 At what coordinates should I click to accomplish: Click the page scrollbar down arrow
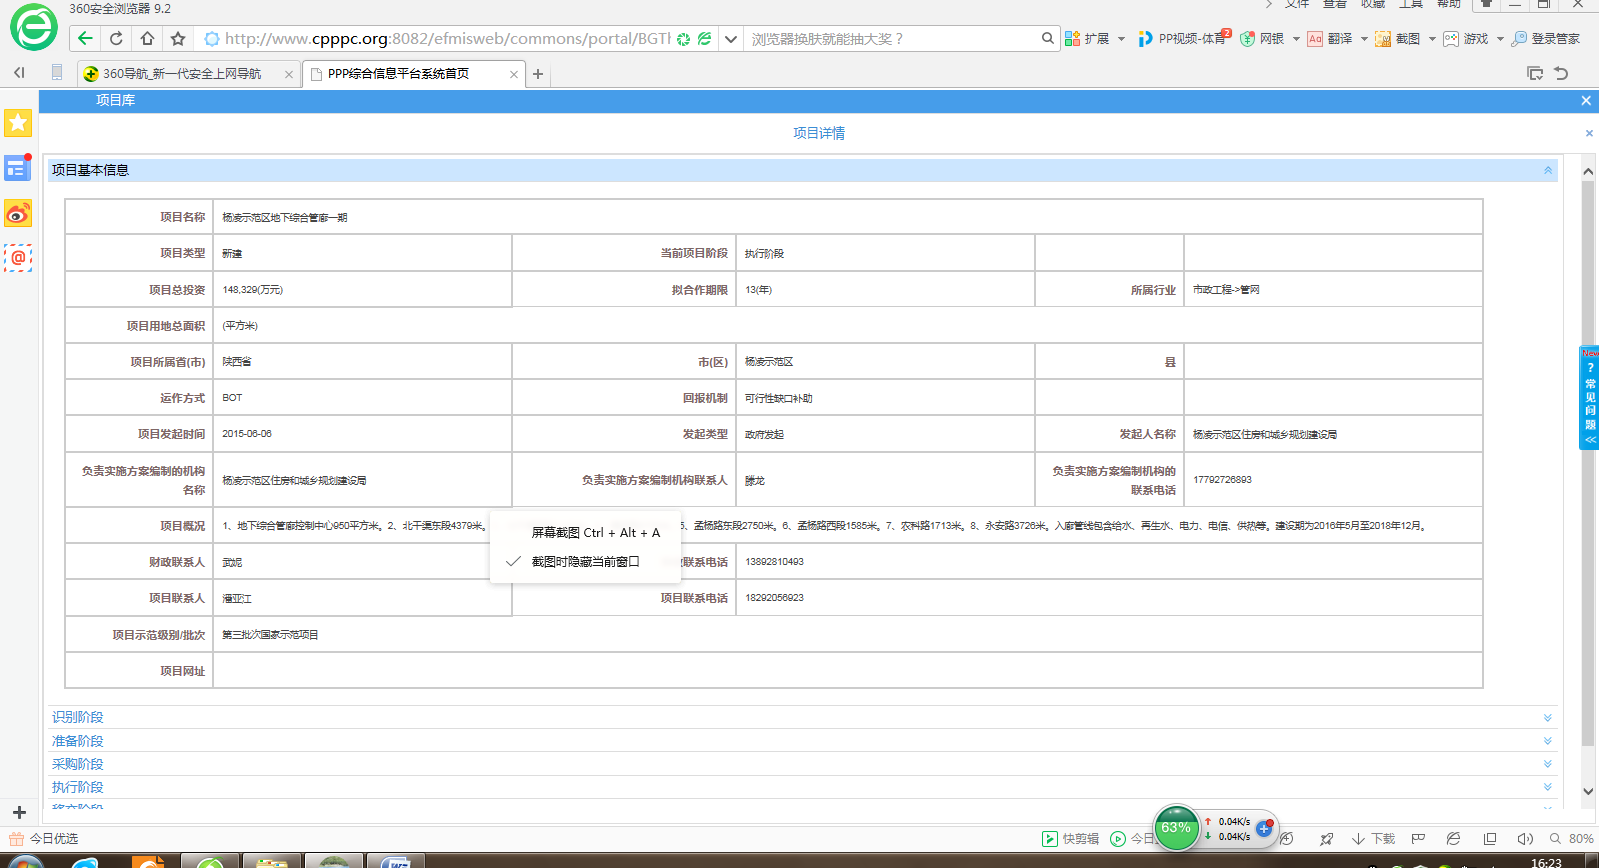pos(1588,791)
